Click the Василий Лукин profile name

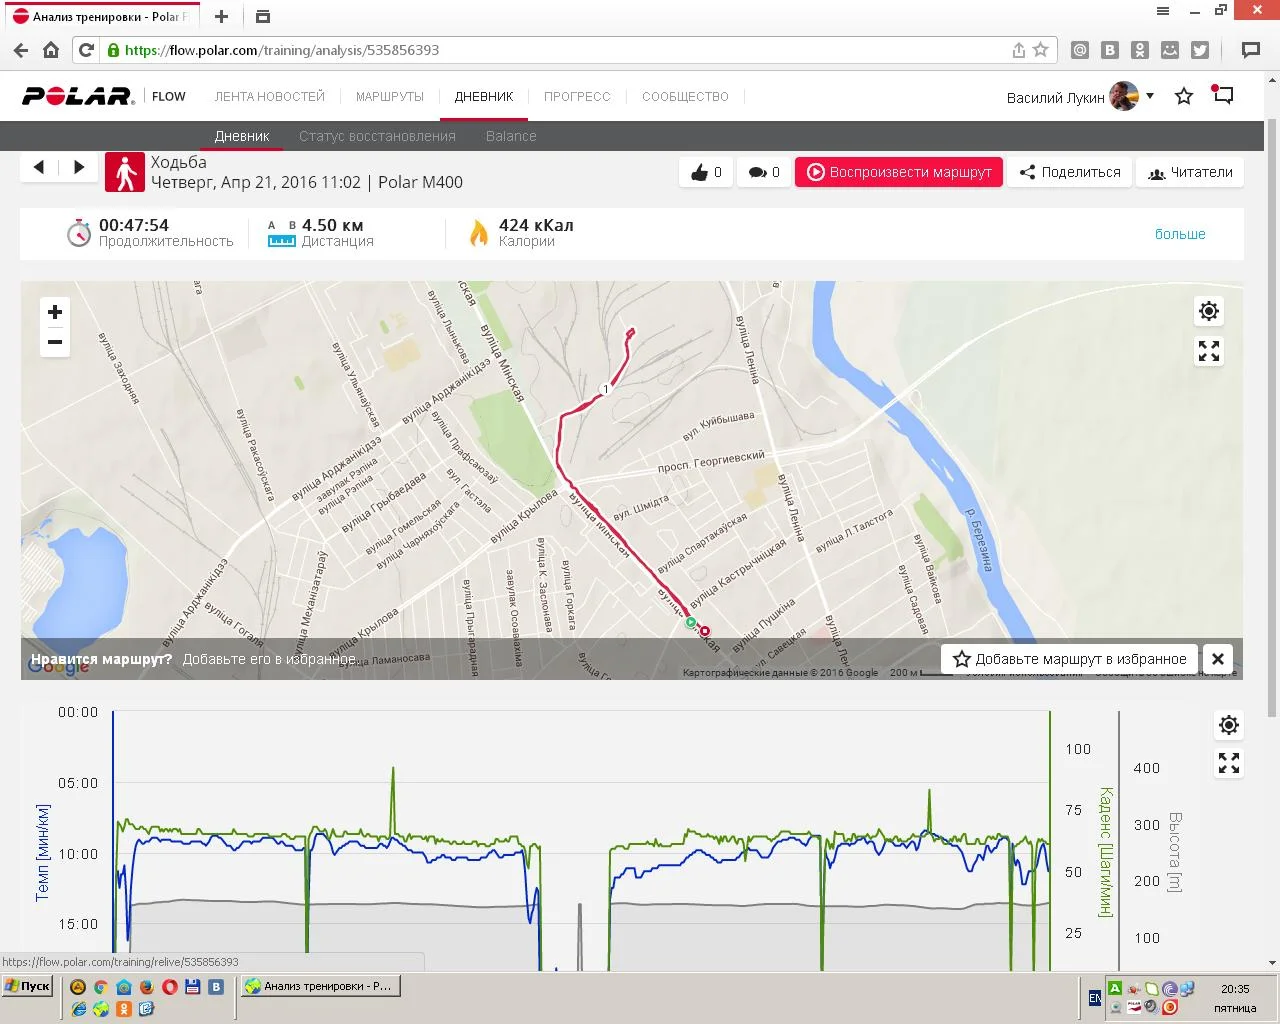click(x=1055, y=97)
